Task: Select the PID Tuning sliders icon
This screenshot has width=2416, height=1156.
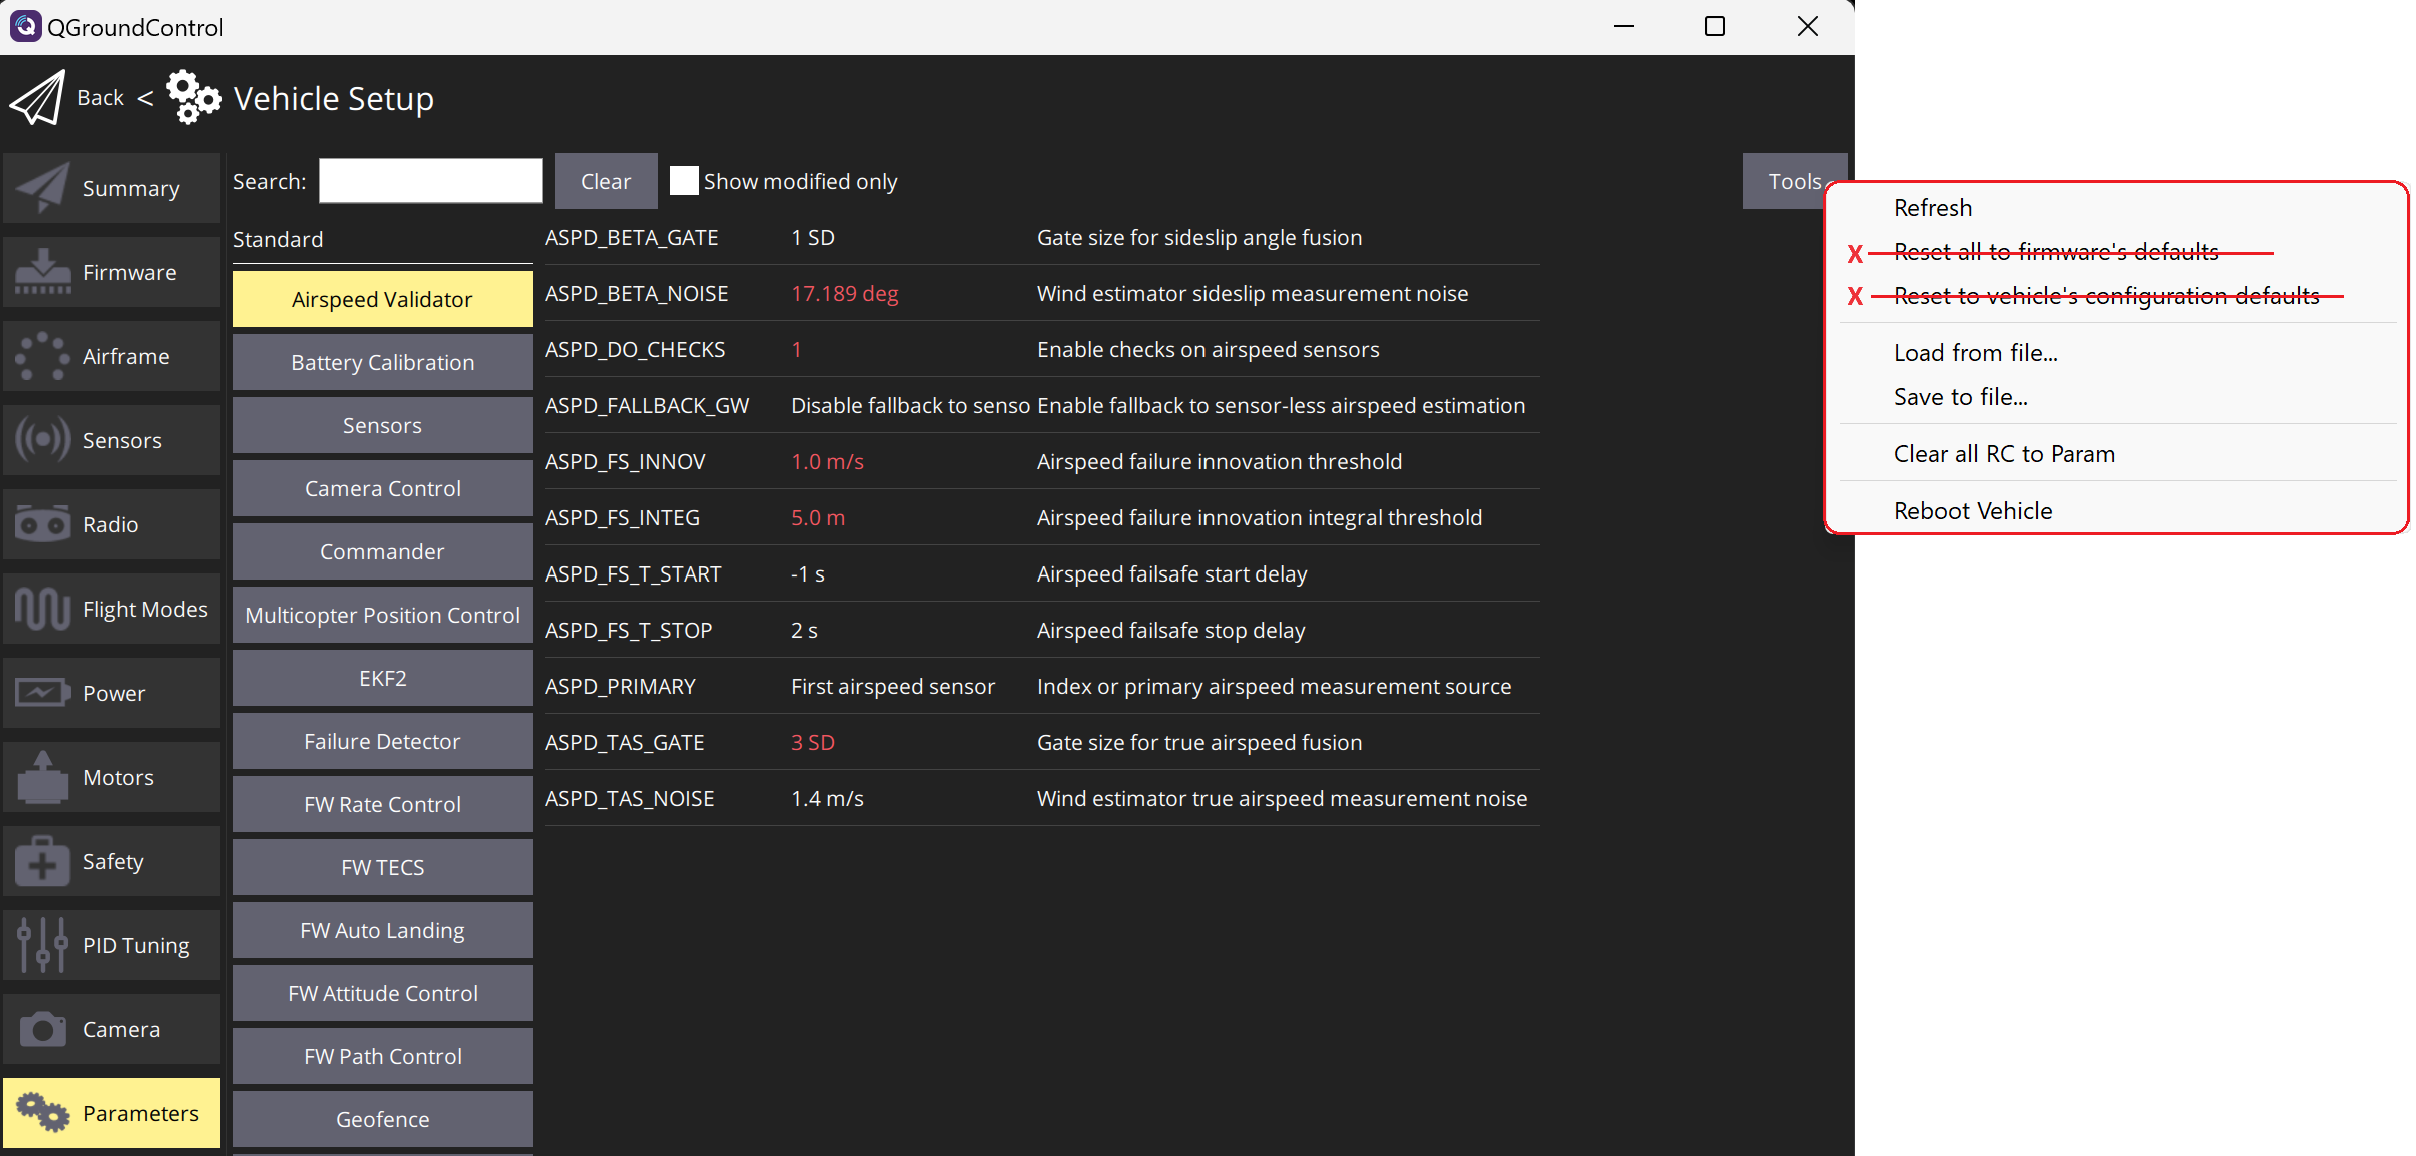Action: point(42,944)
